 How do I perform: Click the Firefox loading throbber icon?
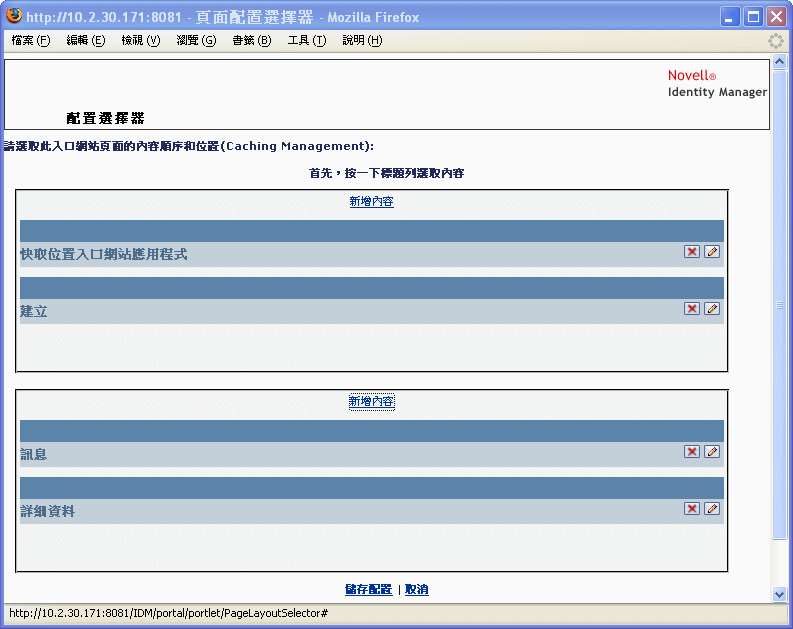(x=775, y=41)
